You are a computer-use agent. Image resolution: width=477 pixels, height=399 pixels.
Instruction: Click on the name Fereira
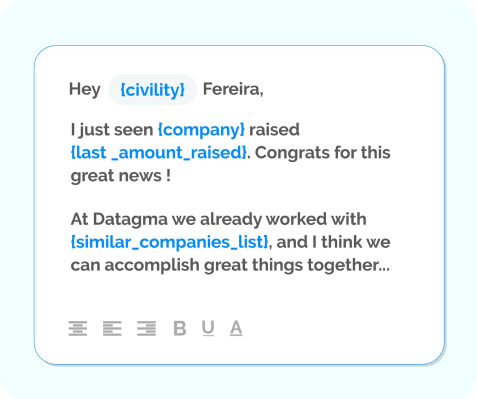point(233,89)
